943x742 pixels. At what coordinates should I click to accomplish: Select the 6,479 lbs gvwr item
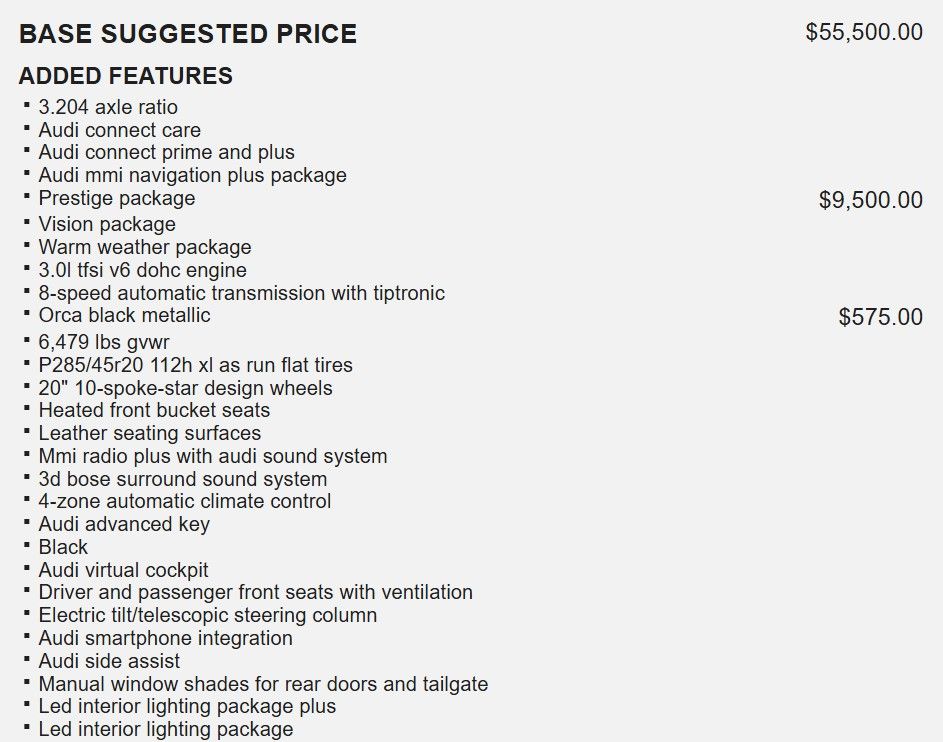(104, 342)
